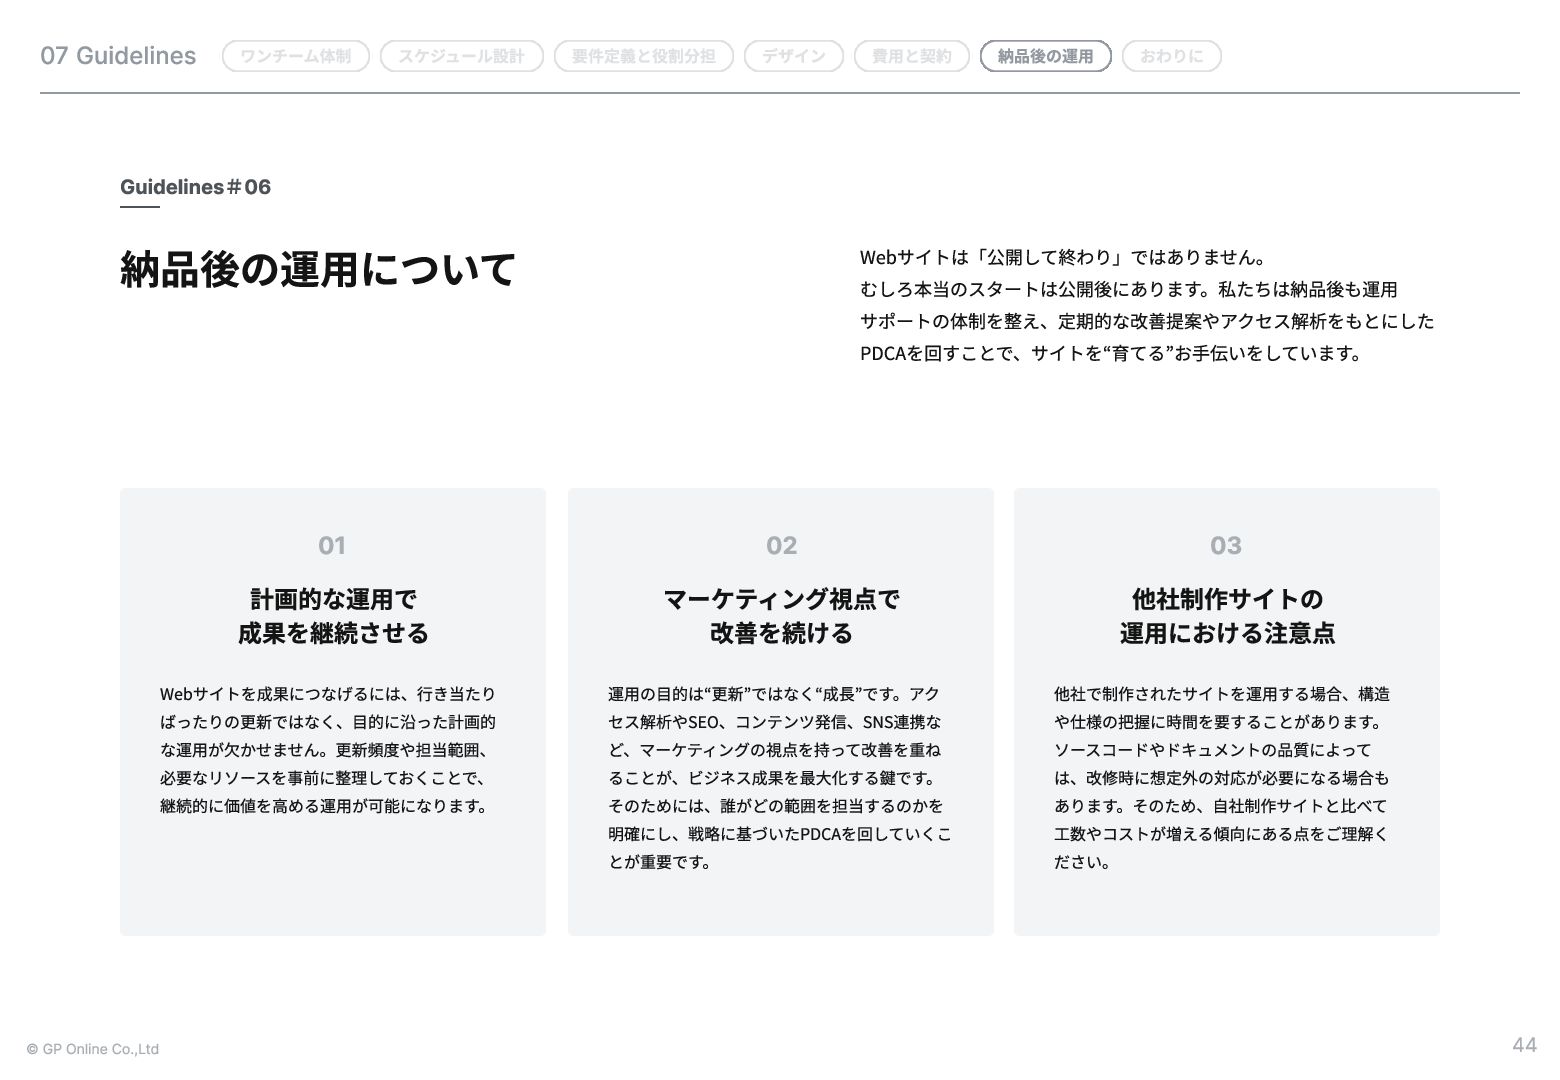Click the line starting 'そのためには、誰がどの範囲'

[x=775, y=806]
